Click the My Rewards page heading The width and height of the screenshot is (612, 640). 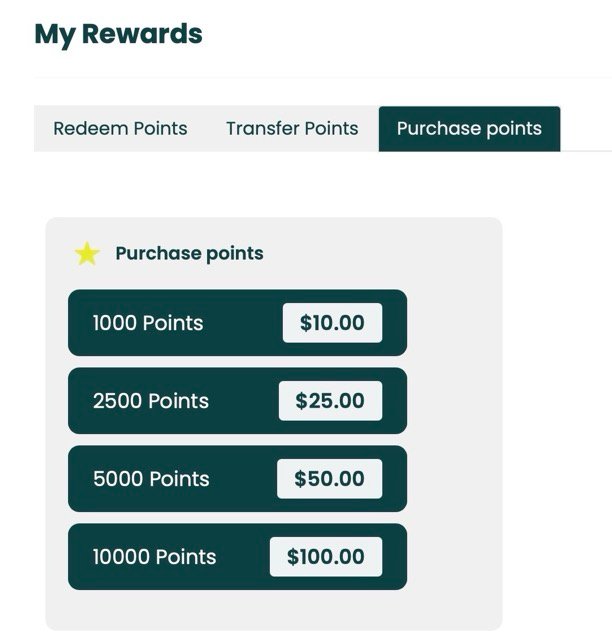(118, 34)
